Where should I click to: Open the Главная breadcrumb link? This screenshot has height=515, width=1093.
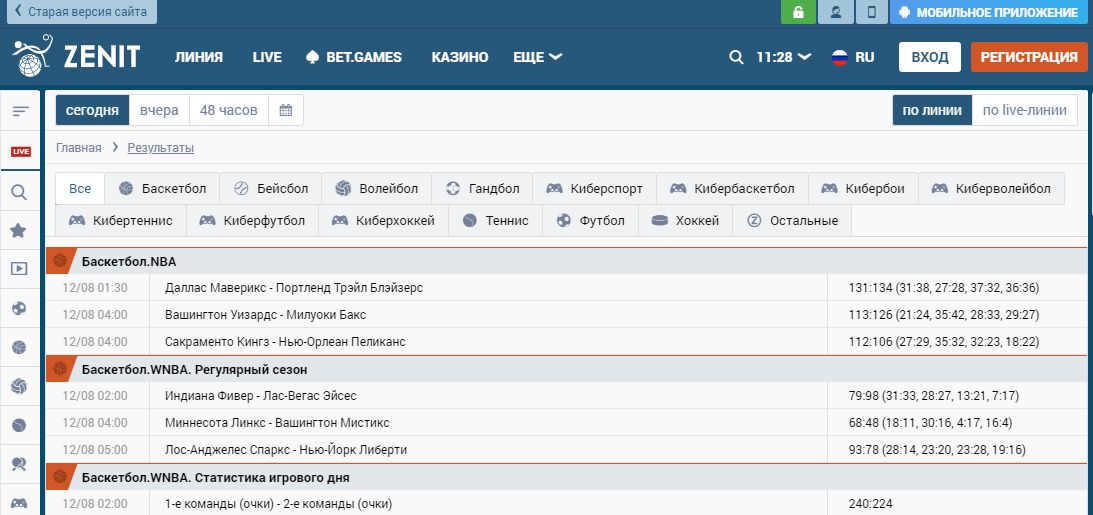pos(79,148)
